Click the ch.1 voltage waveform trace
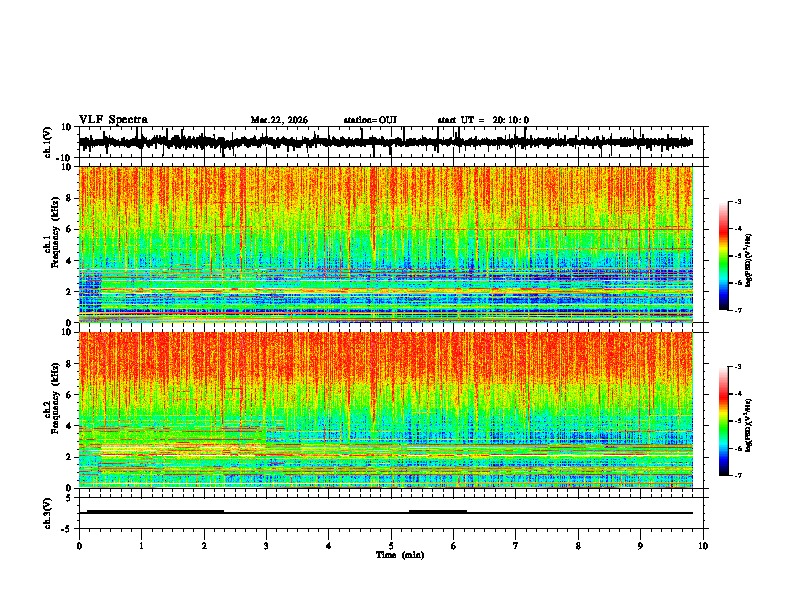The image size is (792, 612). (x=385, y=142)
